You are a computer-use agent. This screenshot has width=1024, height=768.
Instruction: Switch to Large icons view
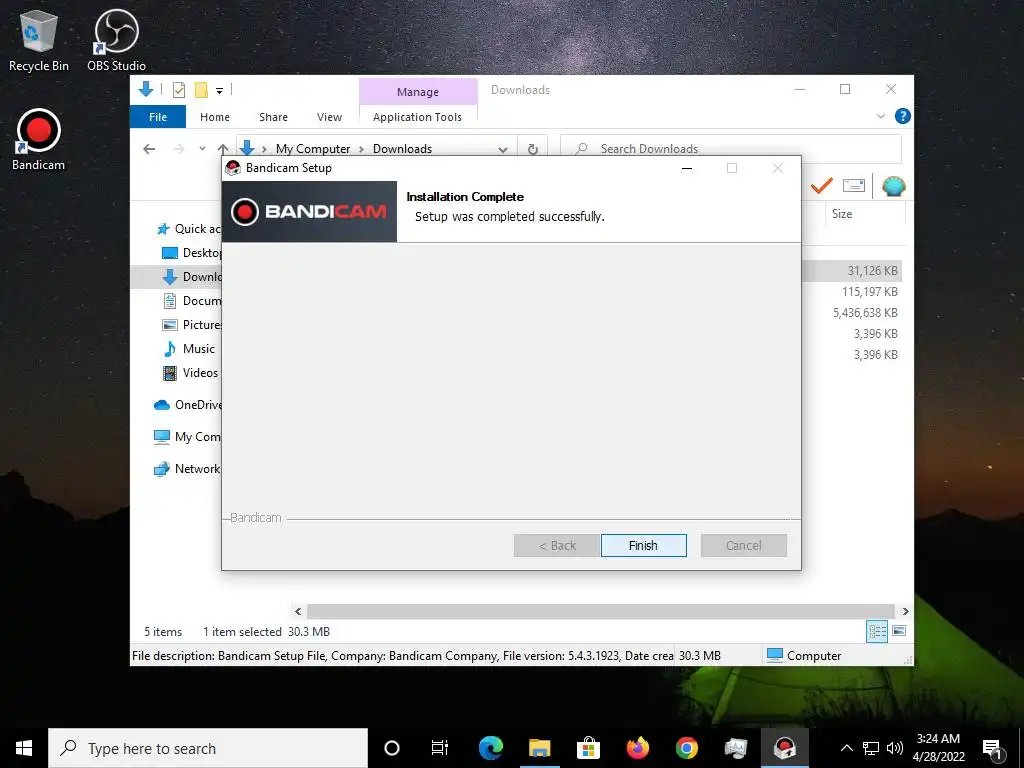[x=899, y=631]
